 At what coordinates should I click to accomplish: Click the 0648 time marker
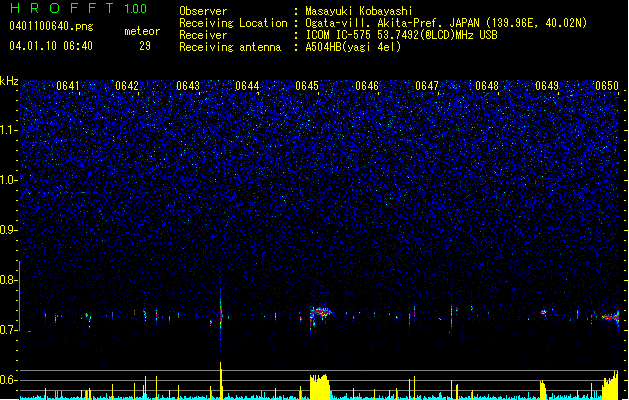487,86
